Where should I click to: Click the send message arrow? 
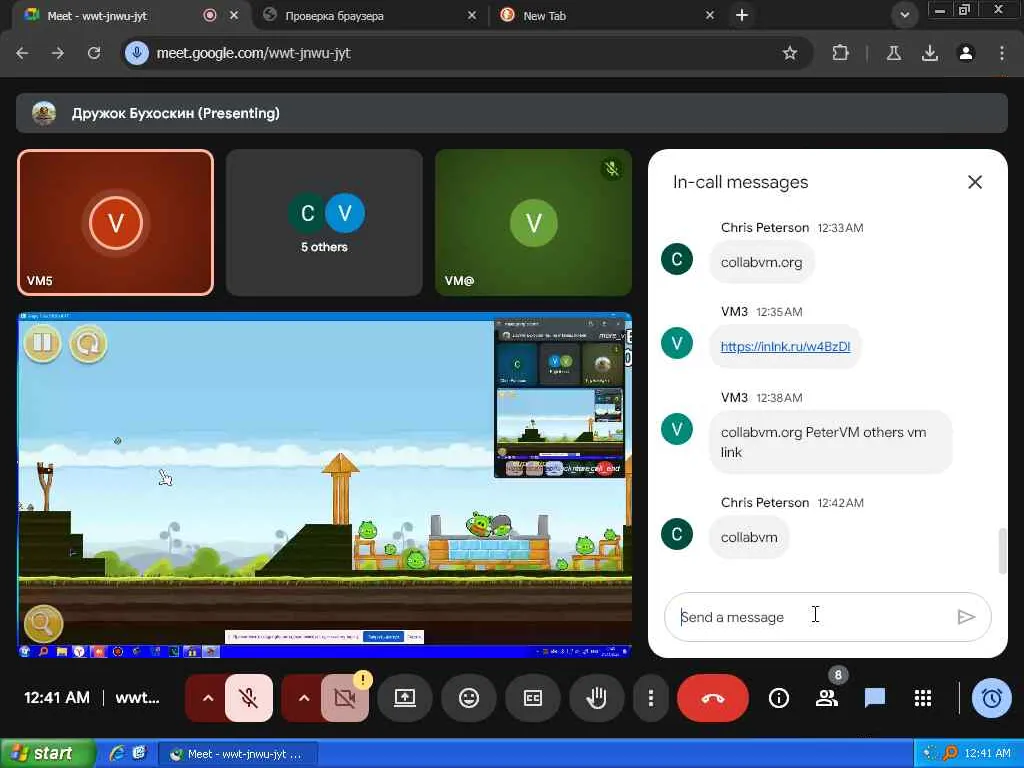click(x=966, y=617)
